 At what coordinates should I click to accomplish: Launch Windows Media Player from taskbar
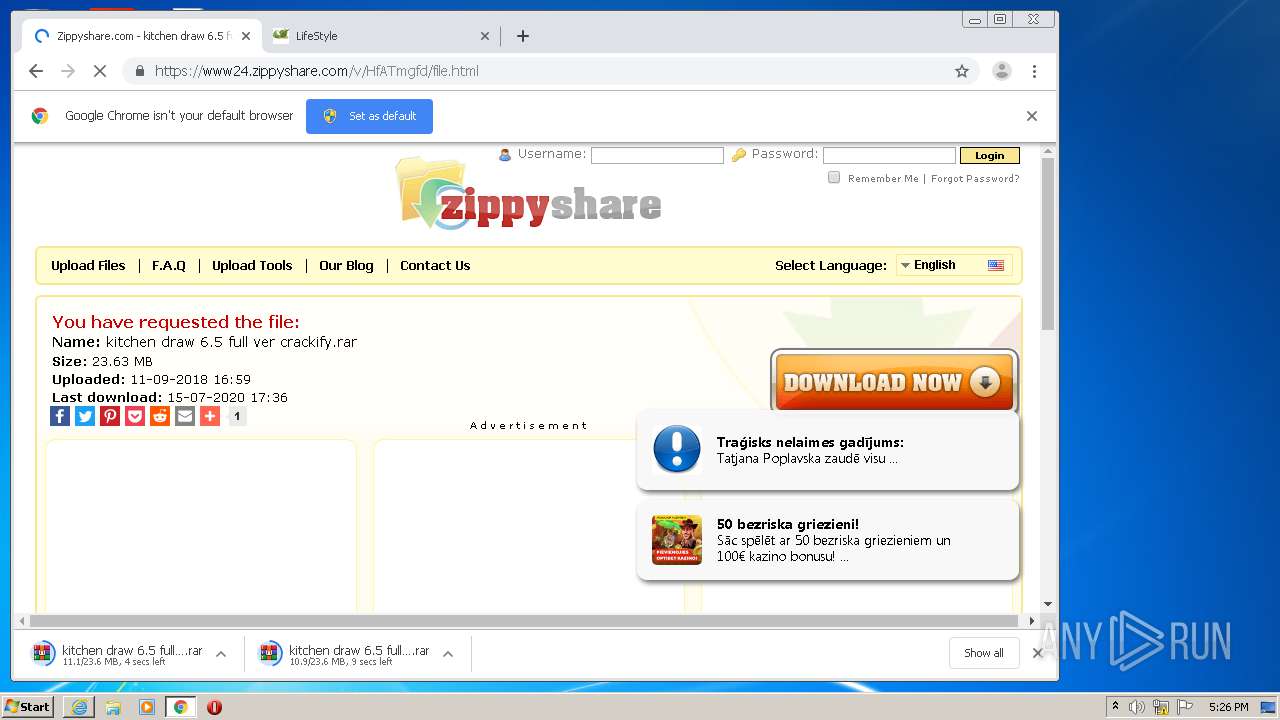pyautogui.click(x=147, y=707)
